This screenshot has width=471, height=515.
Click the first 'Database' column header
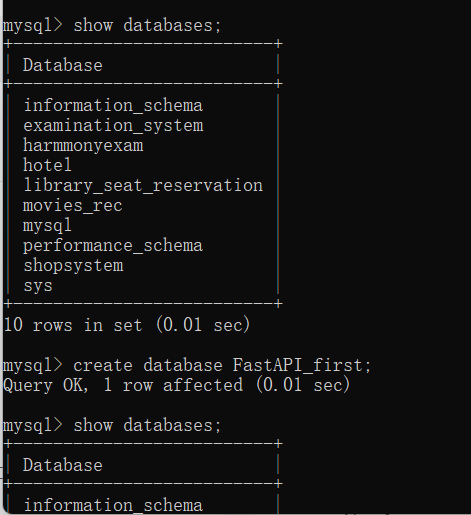(63, 65)
